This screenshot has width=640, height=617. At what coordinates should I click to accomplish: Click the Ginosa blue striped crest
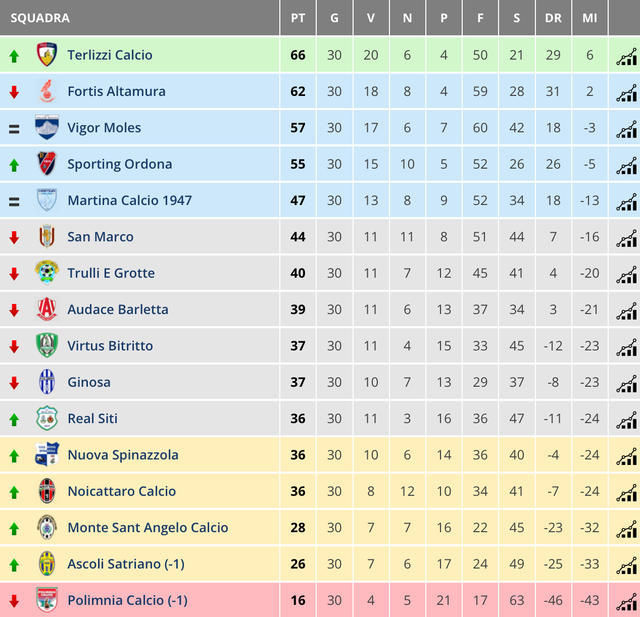coord(47,382)
